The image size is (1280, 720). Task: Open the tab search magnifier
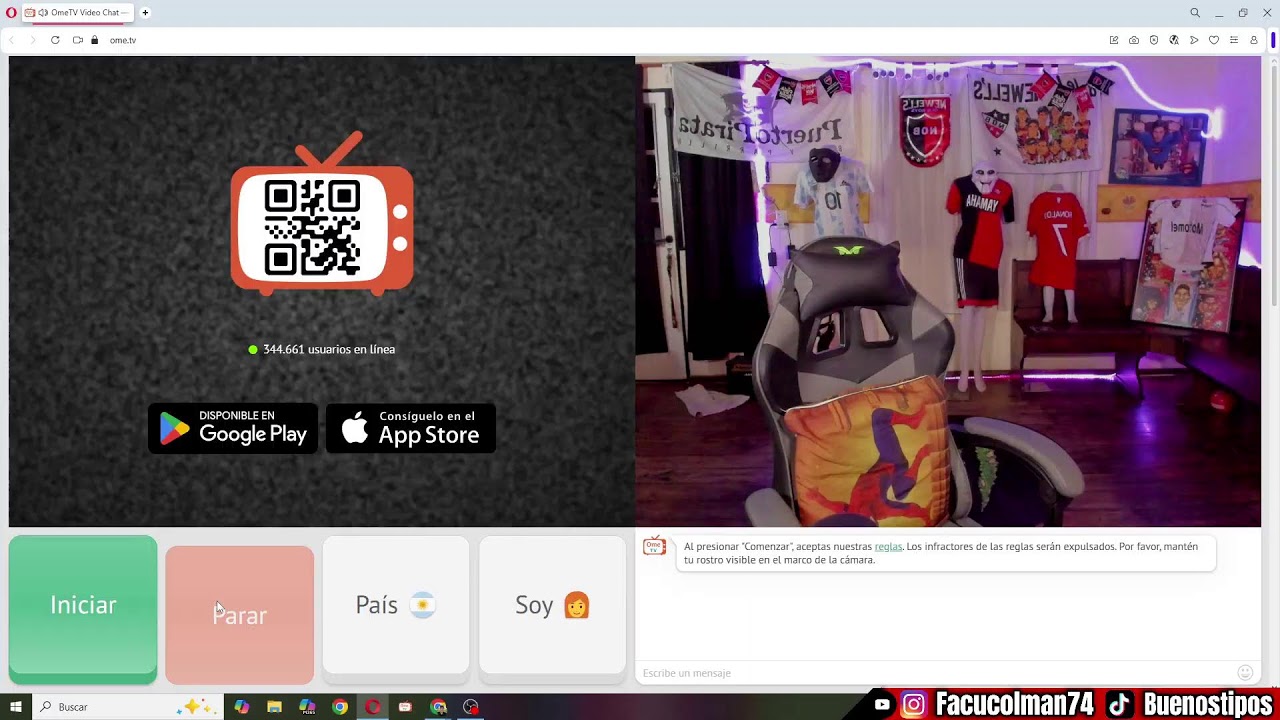[x=1195, y=13]
